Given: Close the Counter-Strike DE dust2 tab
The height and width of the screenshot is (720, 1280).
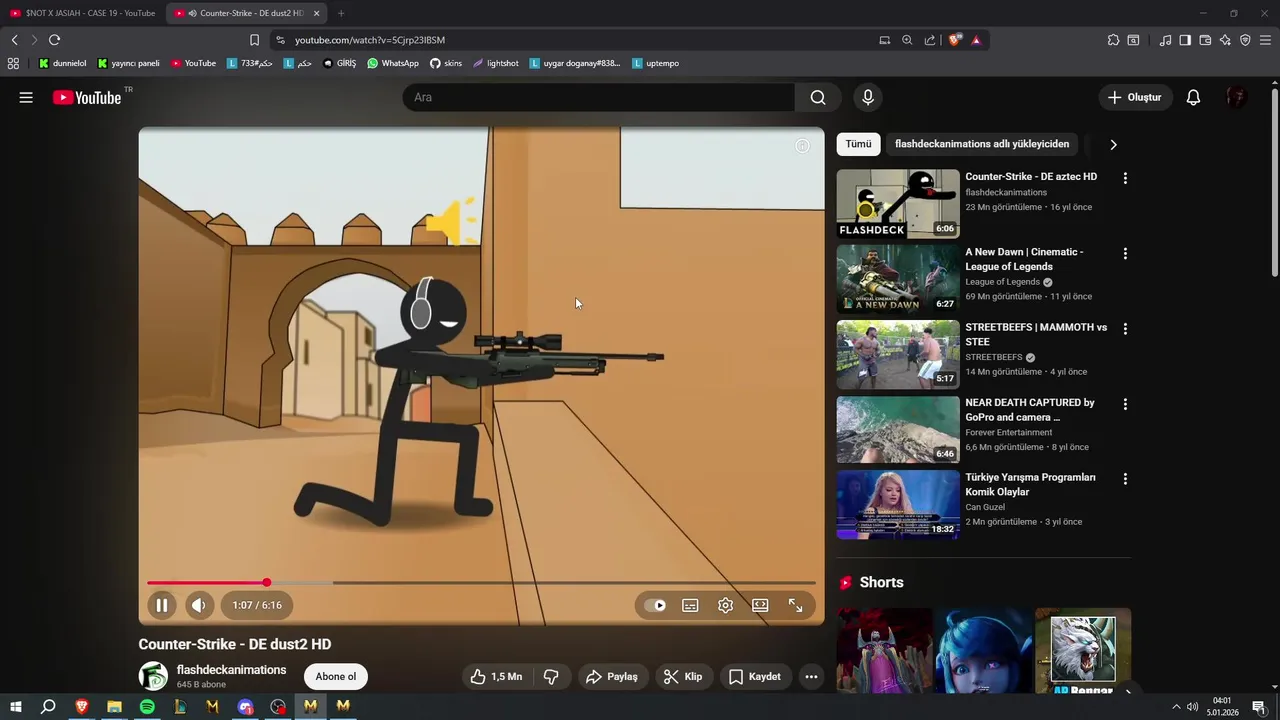Looking at the screenshot, I should [317, 13].
